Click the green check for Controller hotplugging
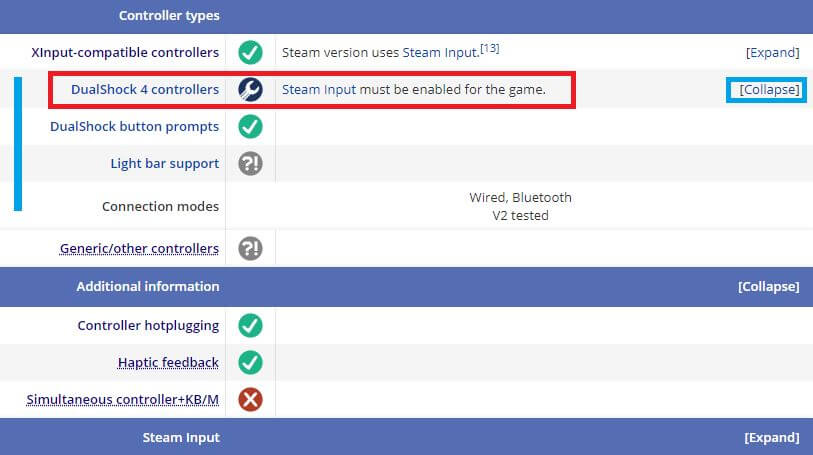813x455 pixels. click(250, 325)
